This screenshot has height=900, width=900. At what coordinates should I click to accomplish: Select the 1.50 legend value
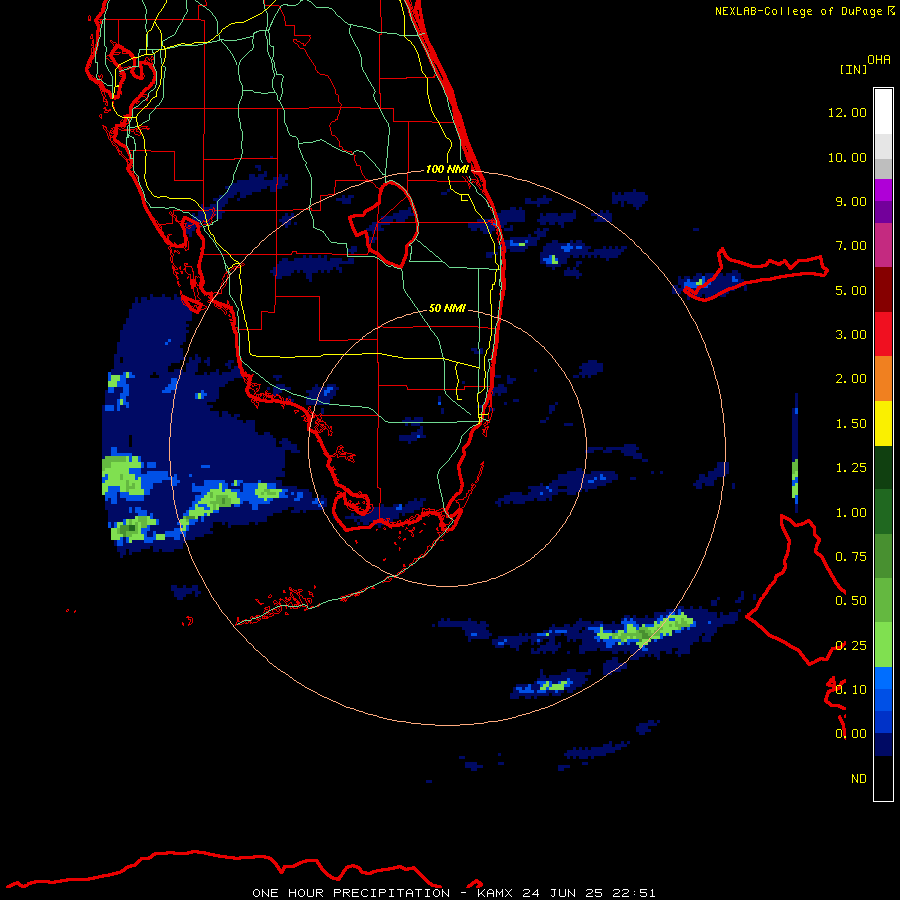[x=851, y=424]
